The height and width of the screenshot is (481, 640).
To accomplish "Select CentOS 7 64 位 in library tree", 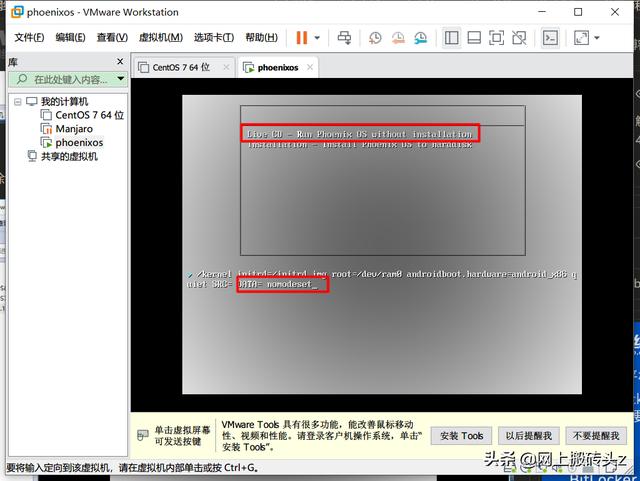I will [x=89, y=115].
